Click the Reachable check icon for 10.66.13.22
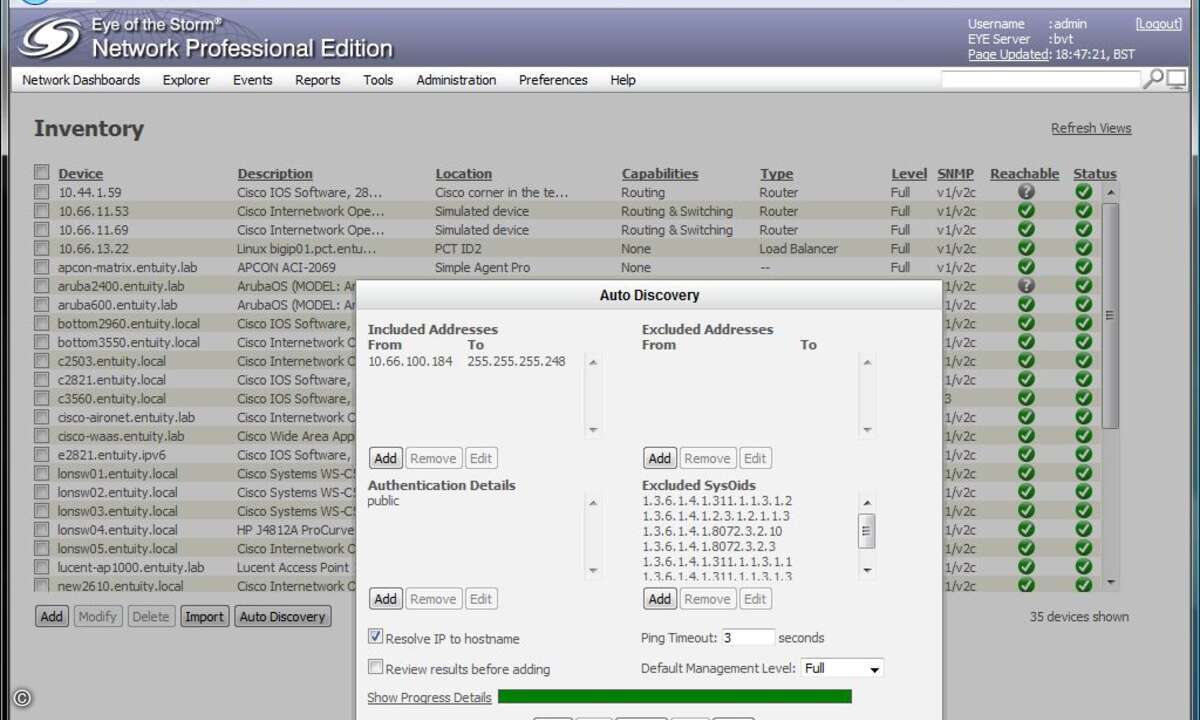 [x=1026, y=248]
